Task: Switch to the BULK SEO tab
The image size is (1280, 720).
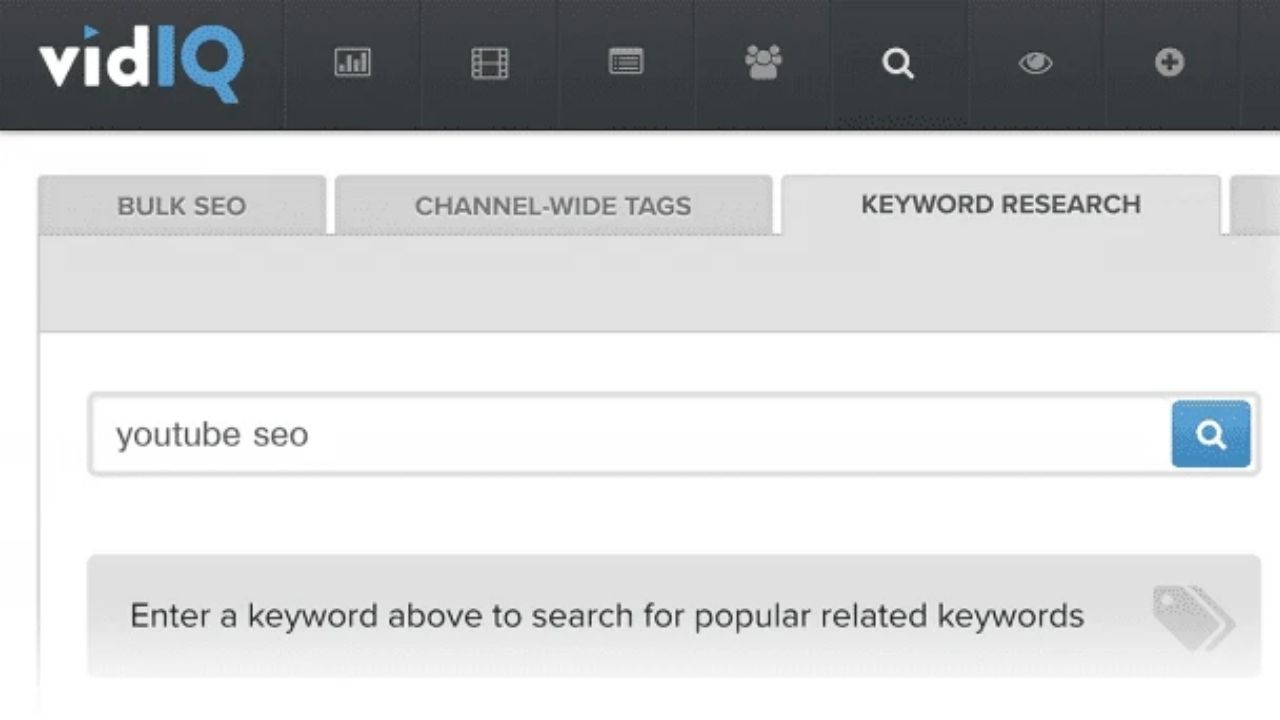Action: pos(181,206)
